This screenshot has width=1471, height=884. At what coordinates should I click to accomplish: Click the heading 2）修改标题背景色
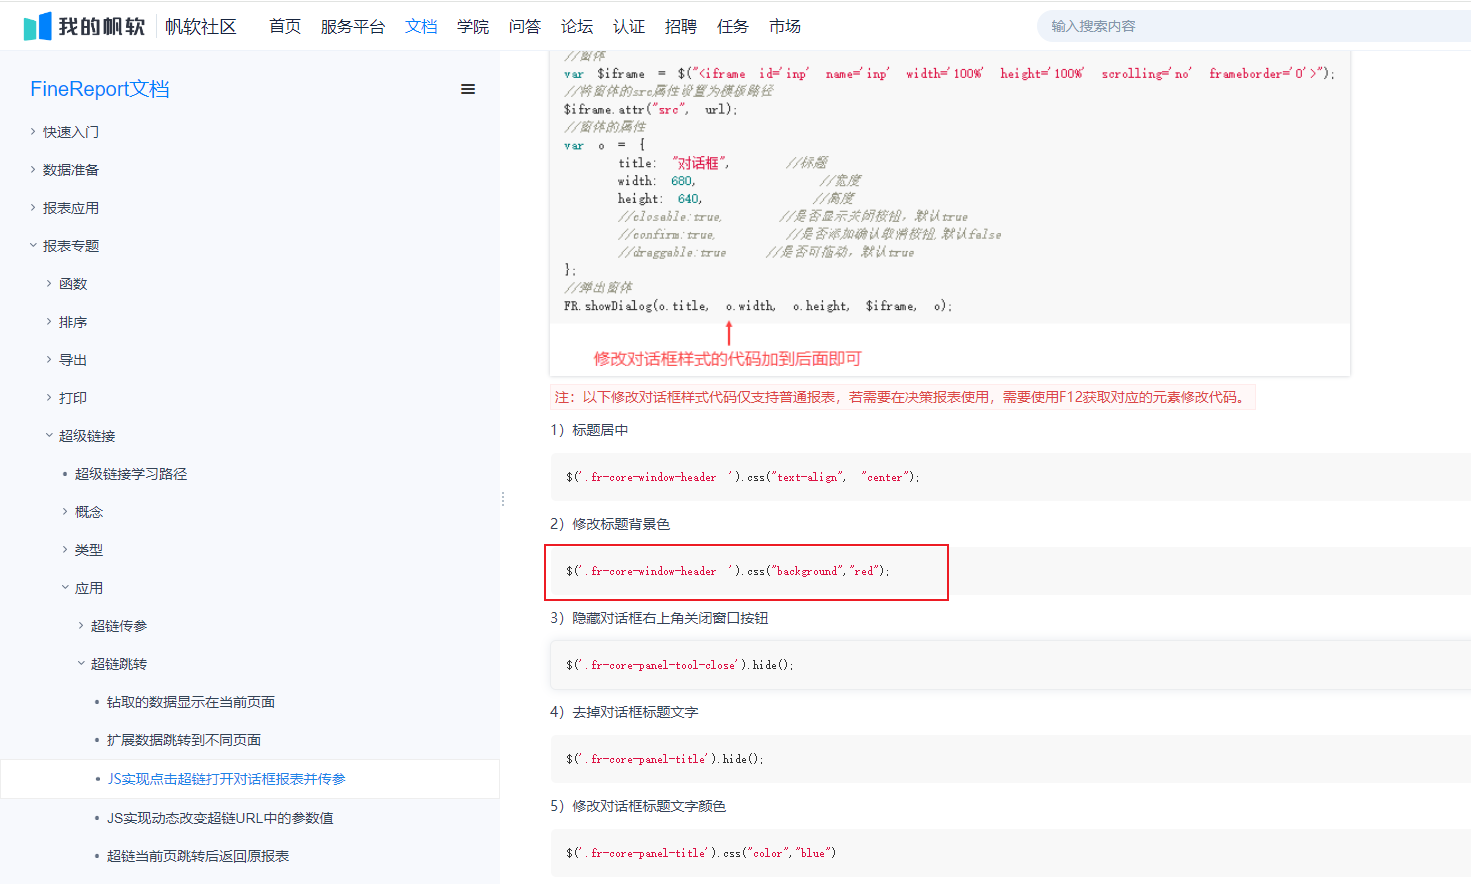coord(610,524)
